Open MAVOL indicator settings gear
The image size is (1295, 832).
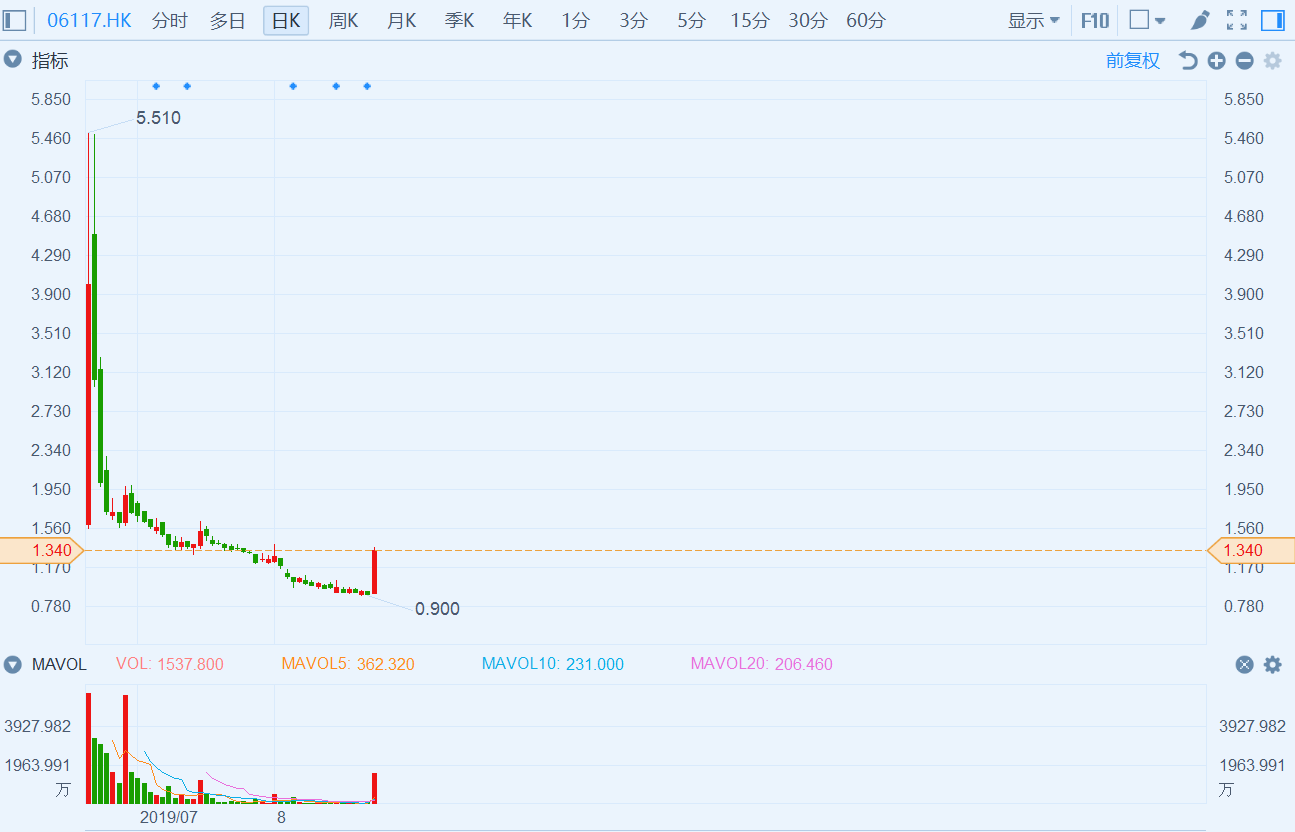tap(1272, 664)
